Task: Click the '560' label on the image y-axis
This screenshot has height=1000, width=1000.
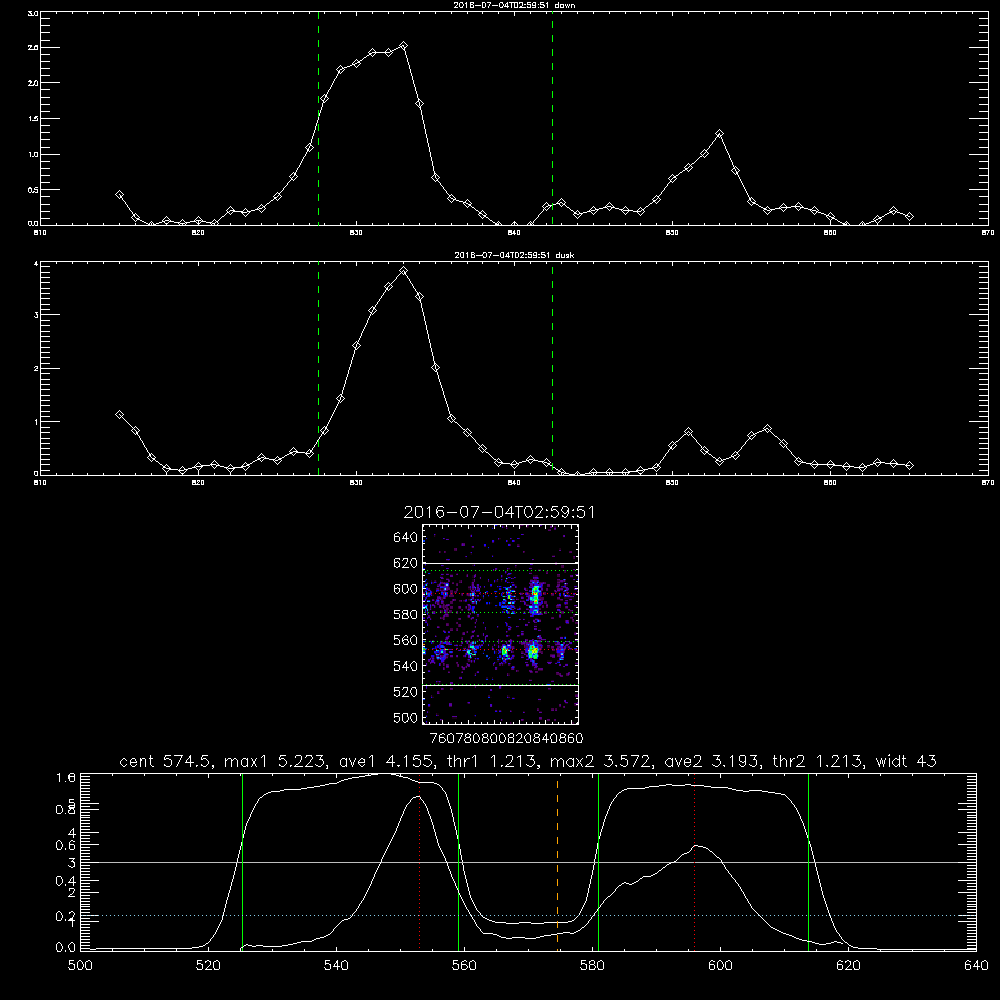Action: pos(406,640)
